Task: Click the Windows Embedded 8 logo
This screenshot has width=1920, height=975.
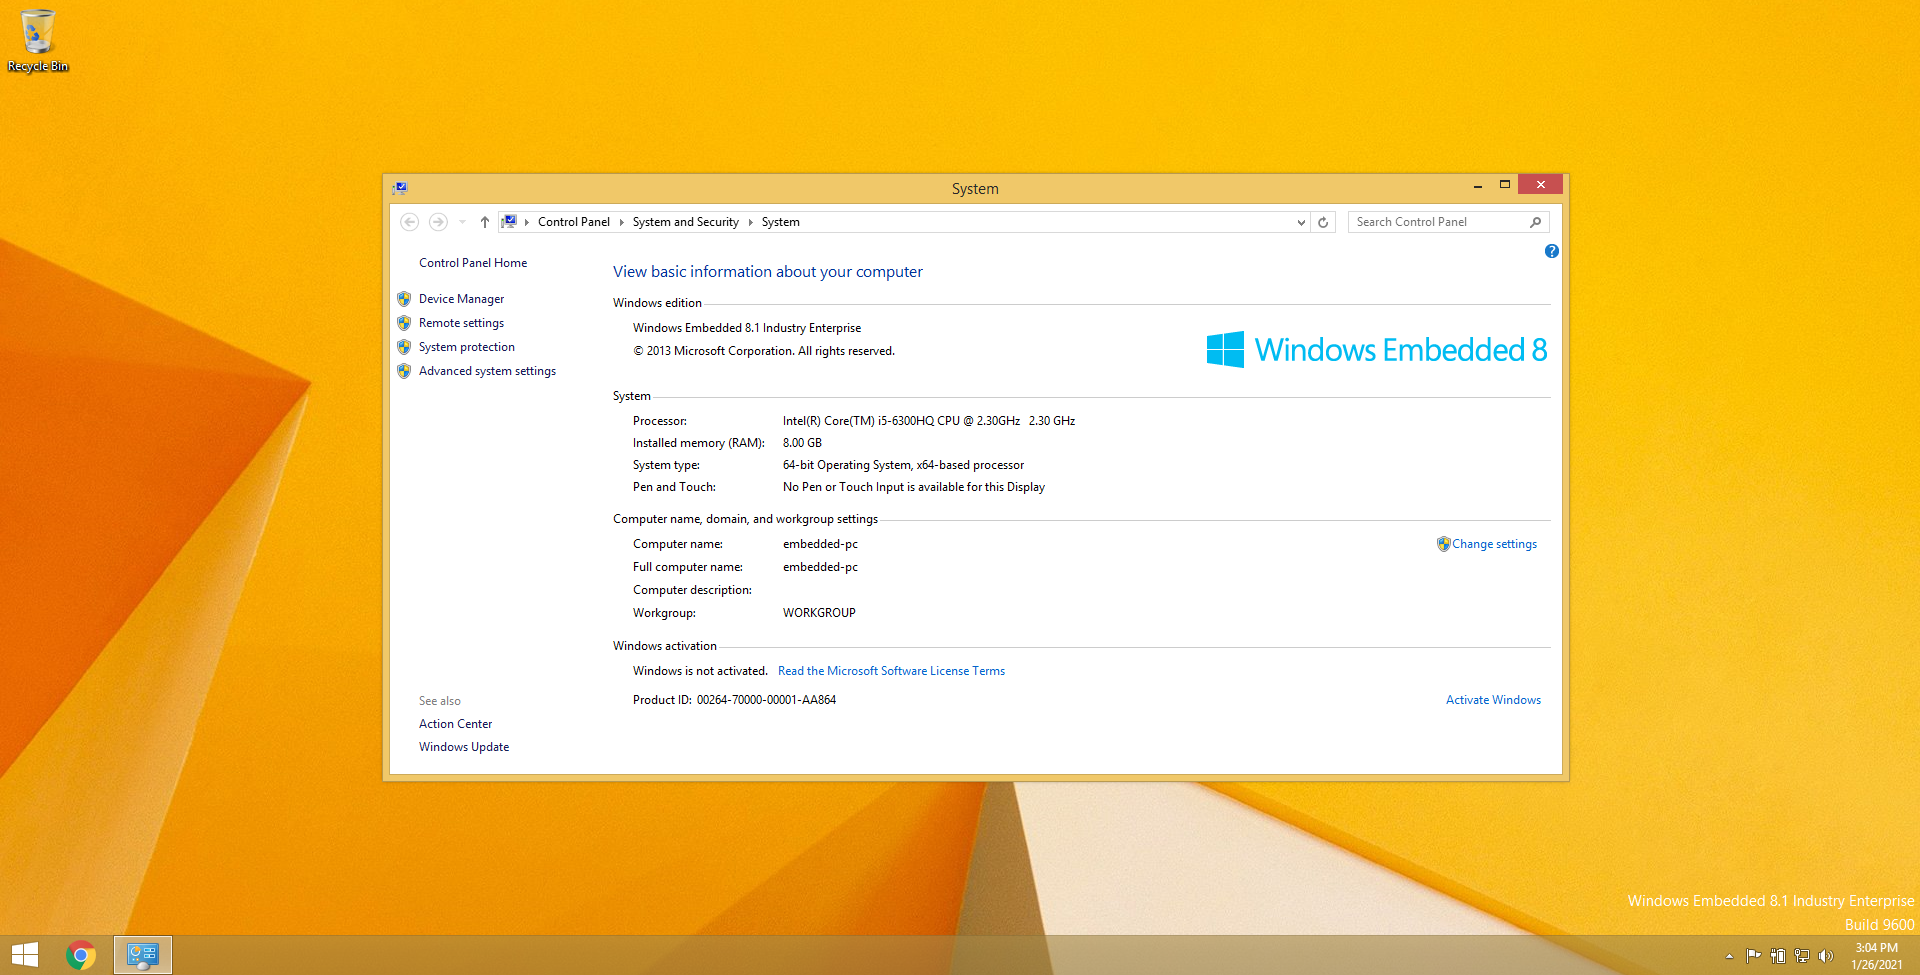Action: (1376, 350)
